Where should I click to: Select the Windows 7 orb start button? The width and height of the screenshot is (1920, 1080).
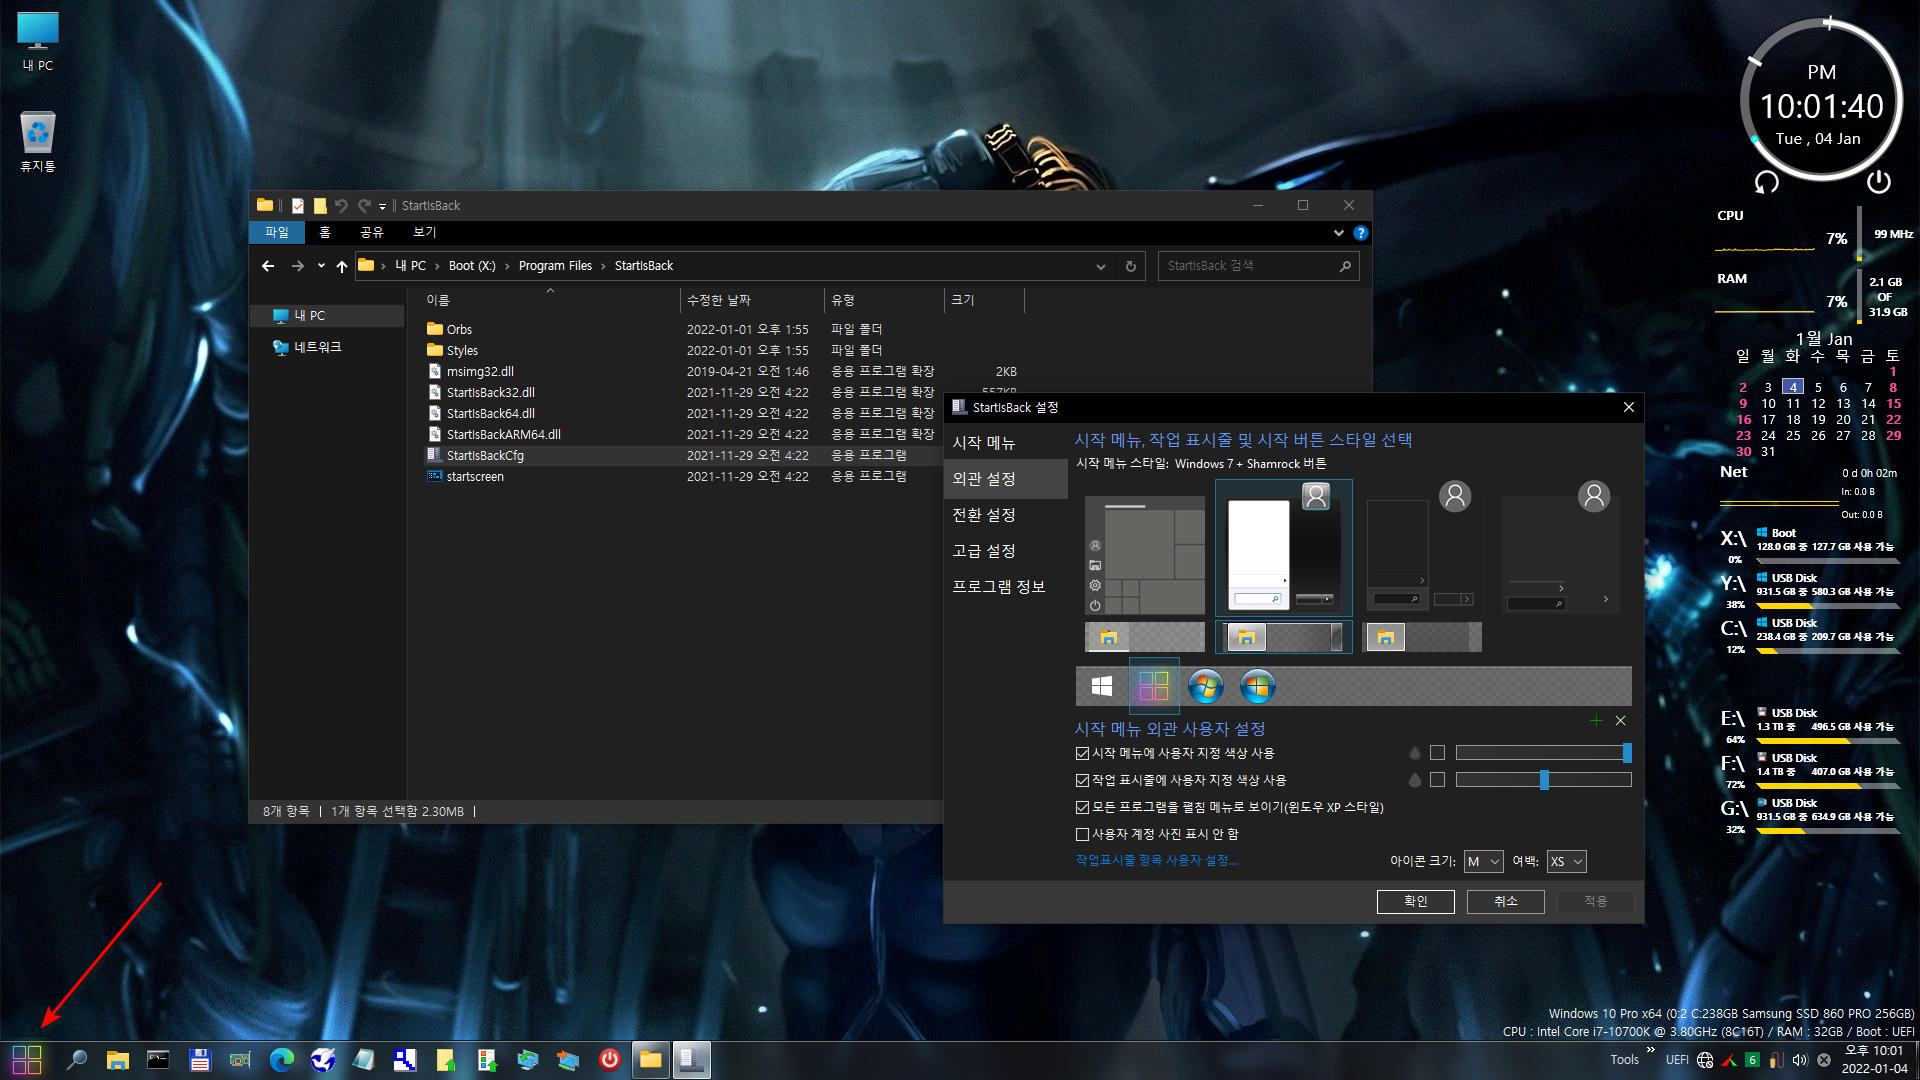[x=1206, y=686]
